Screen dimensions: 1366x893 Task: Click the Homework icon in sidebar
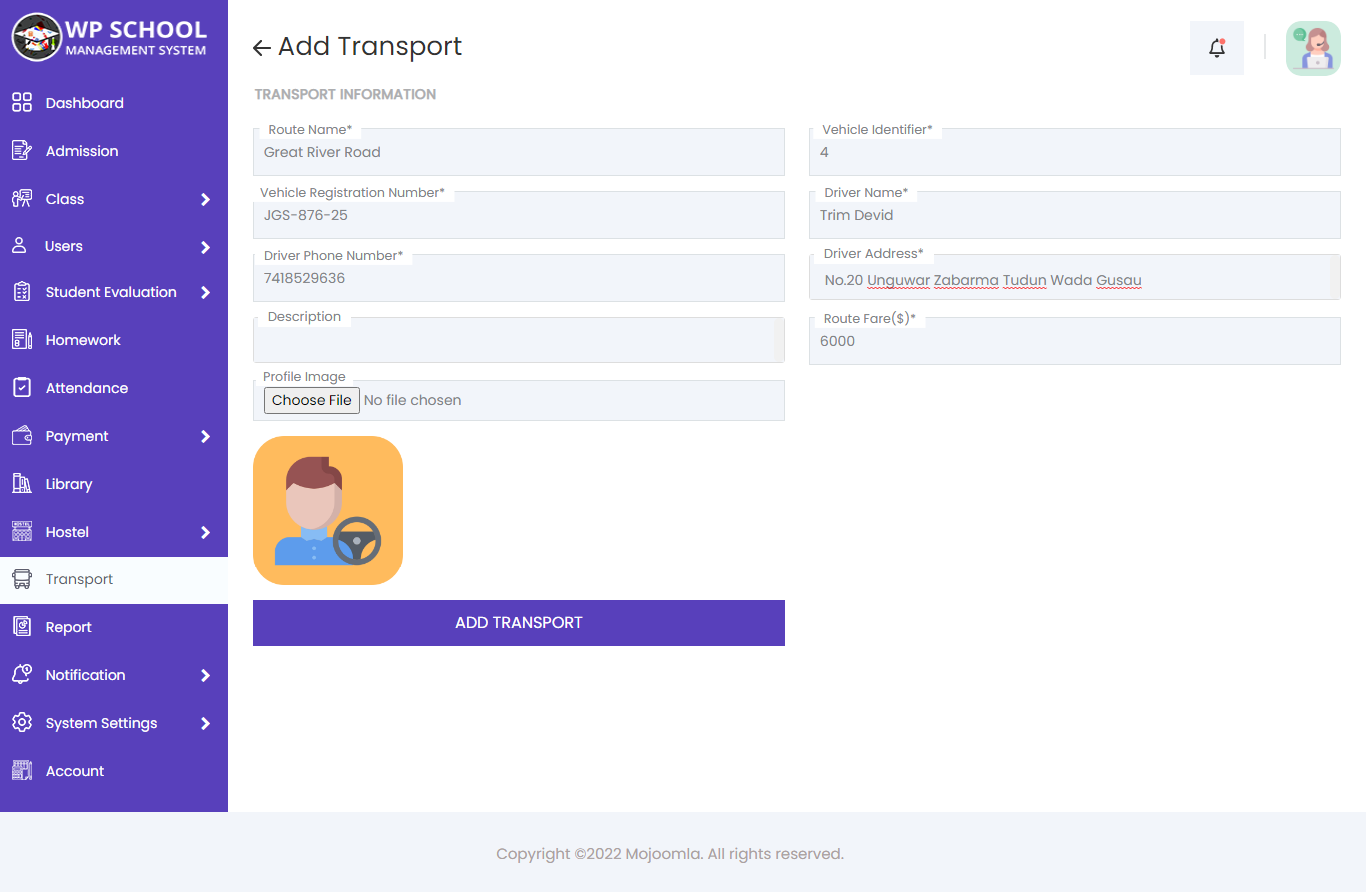[22, 340]
